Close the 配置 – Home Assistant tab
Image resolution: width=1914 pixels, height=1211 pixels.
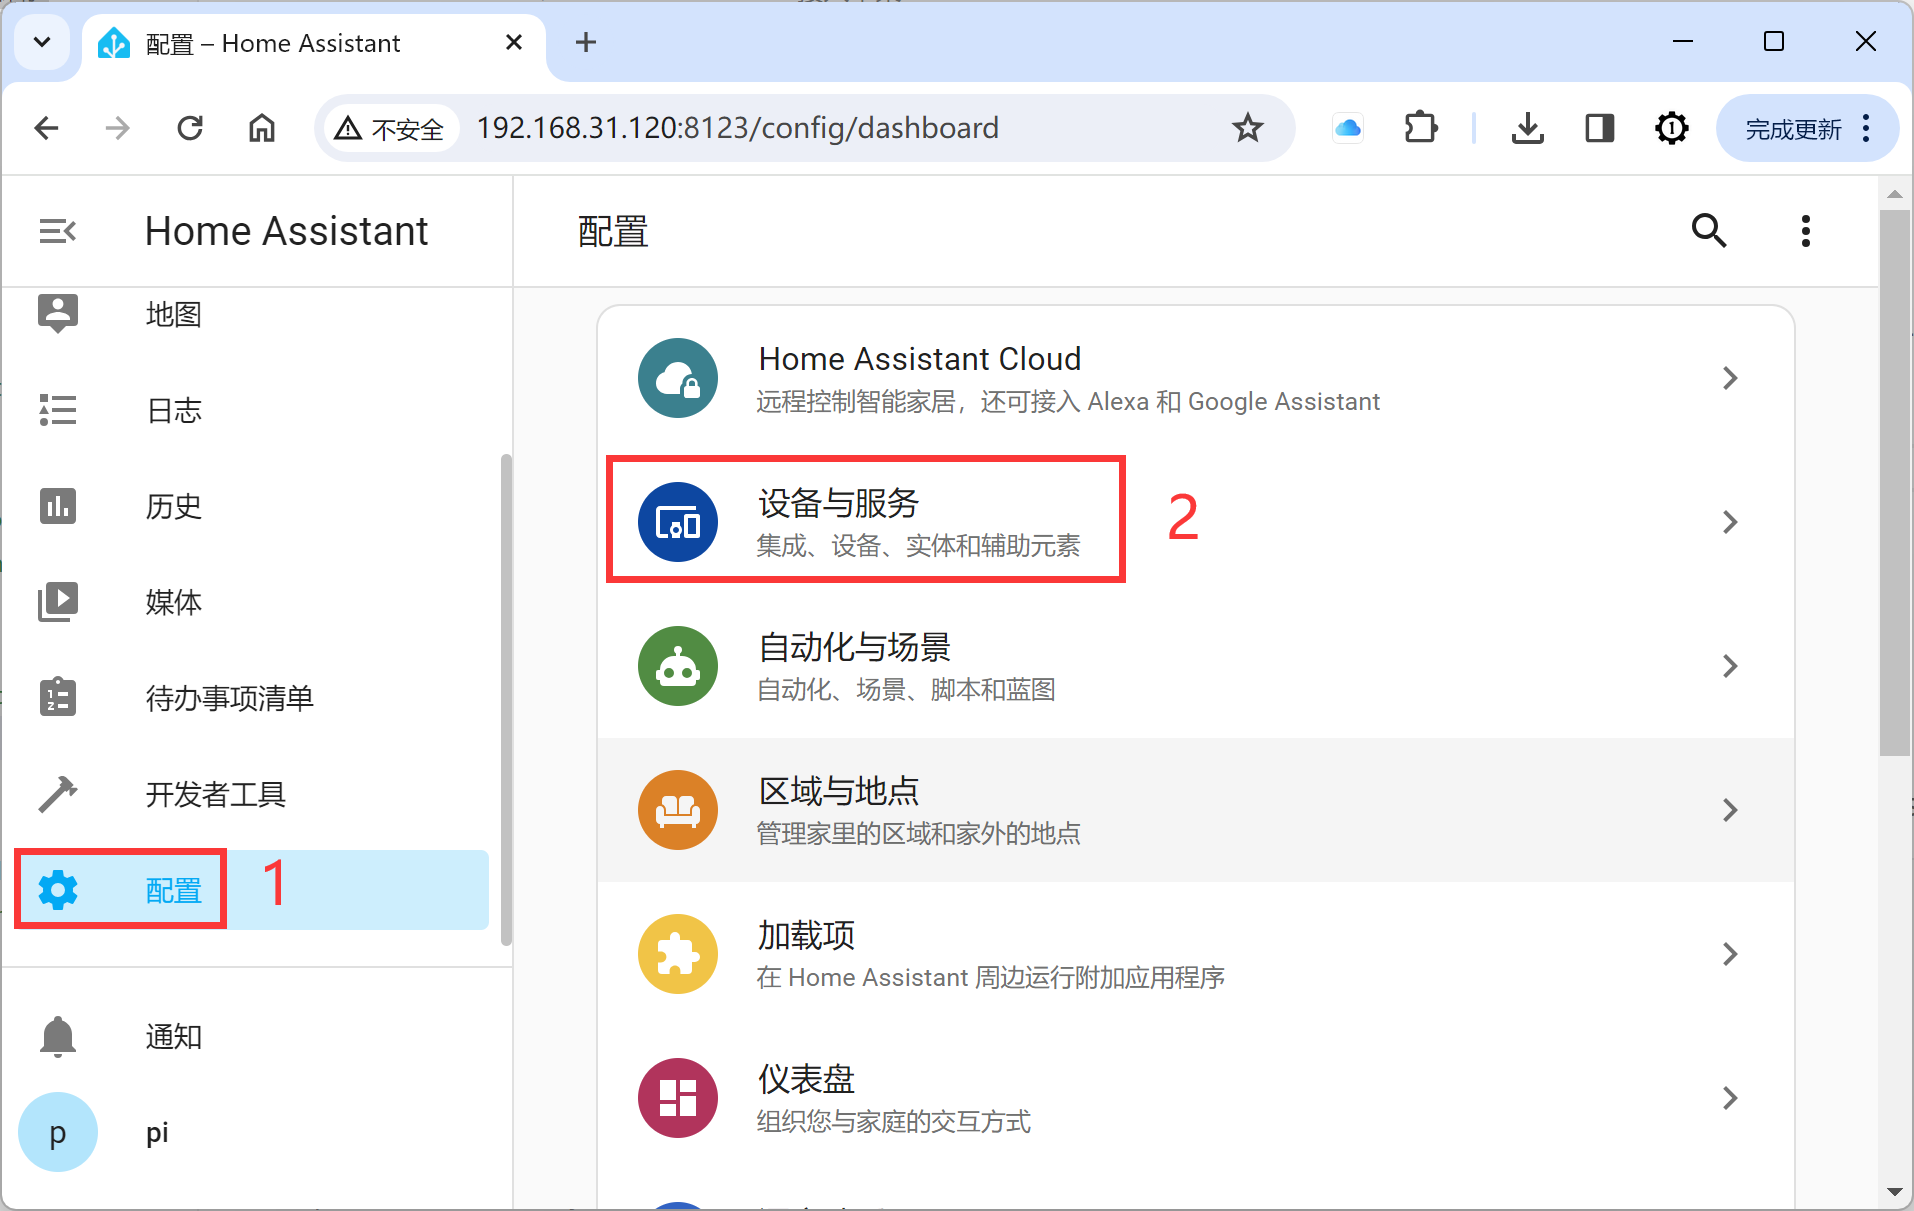click(x=514, y=42)
